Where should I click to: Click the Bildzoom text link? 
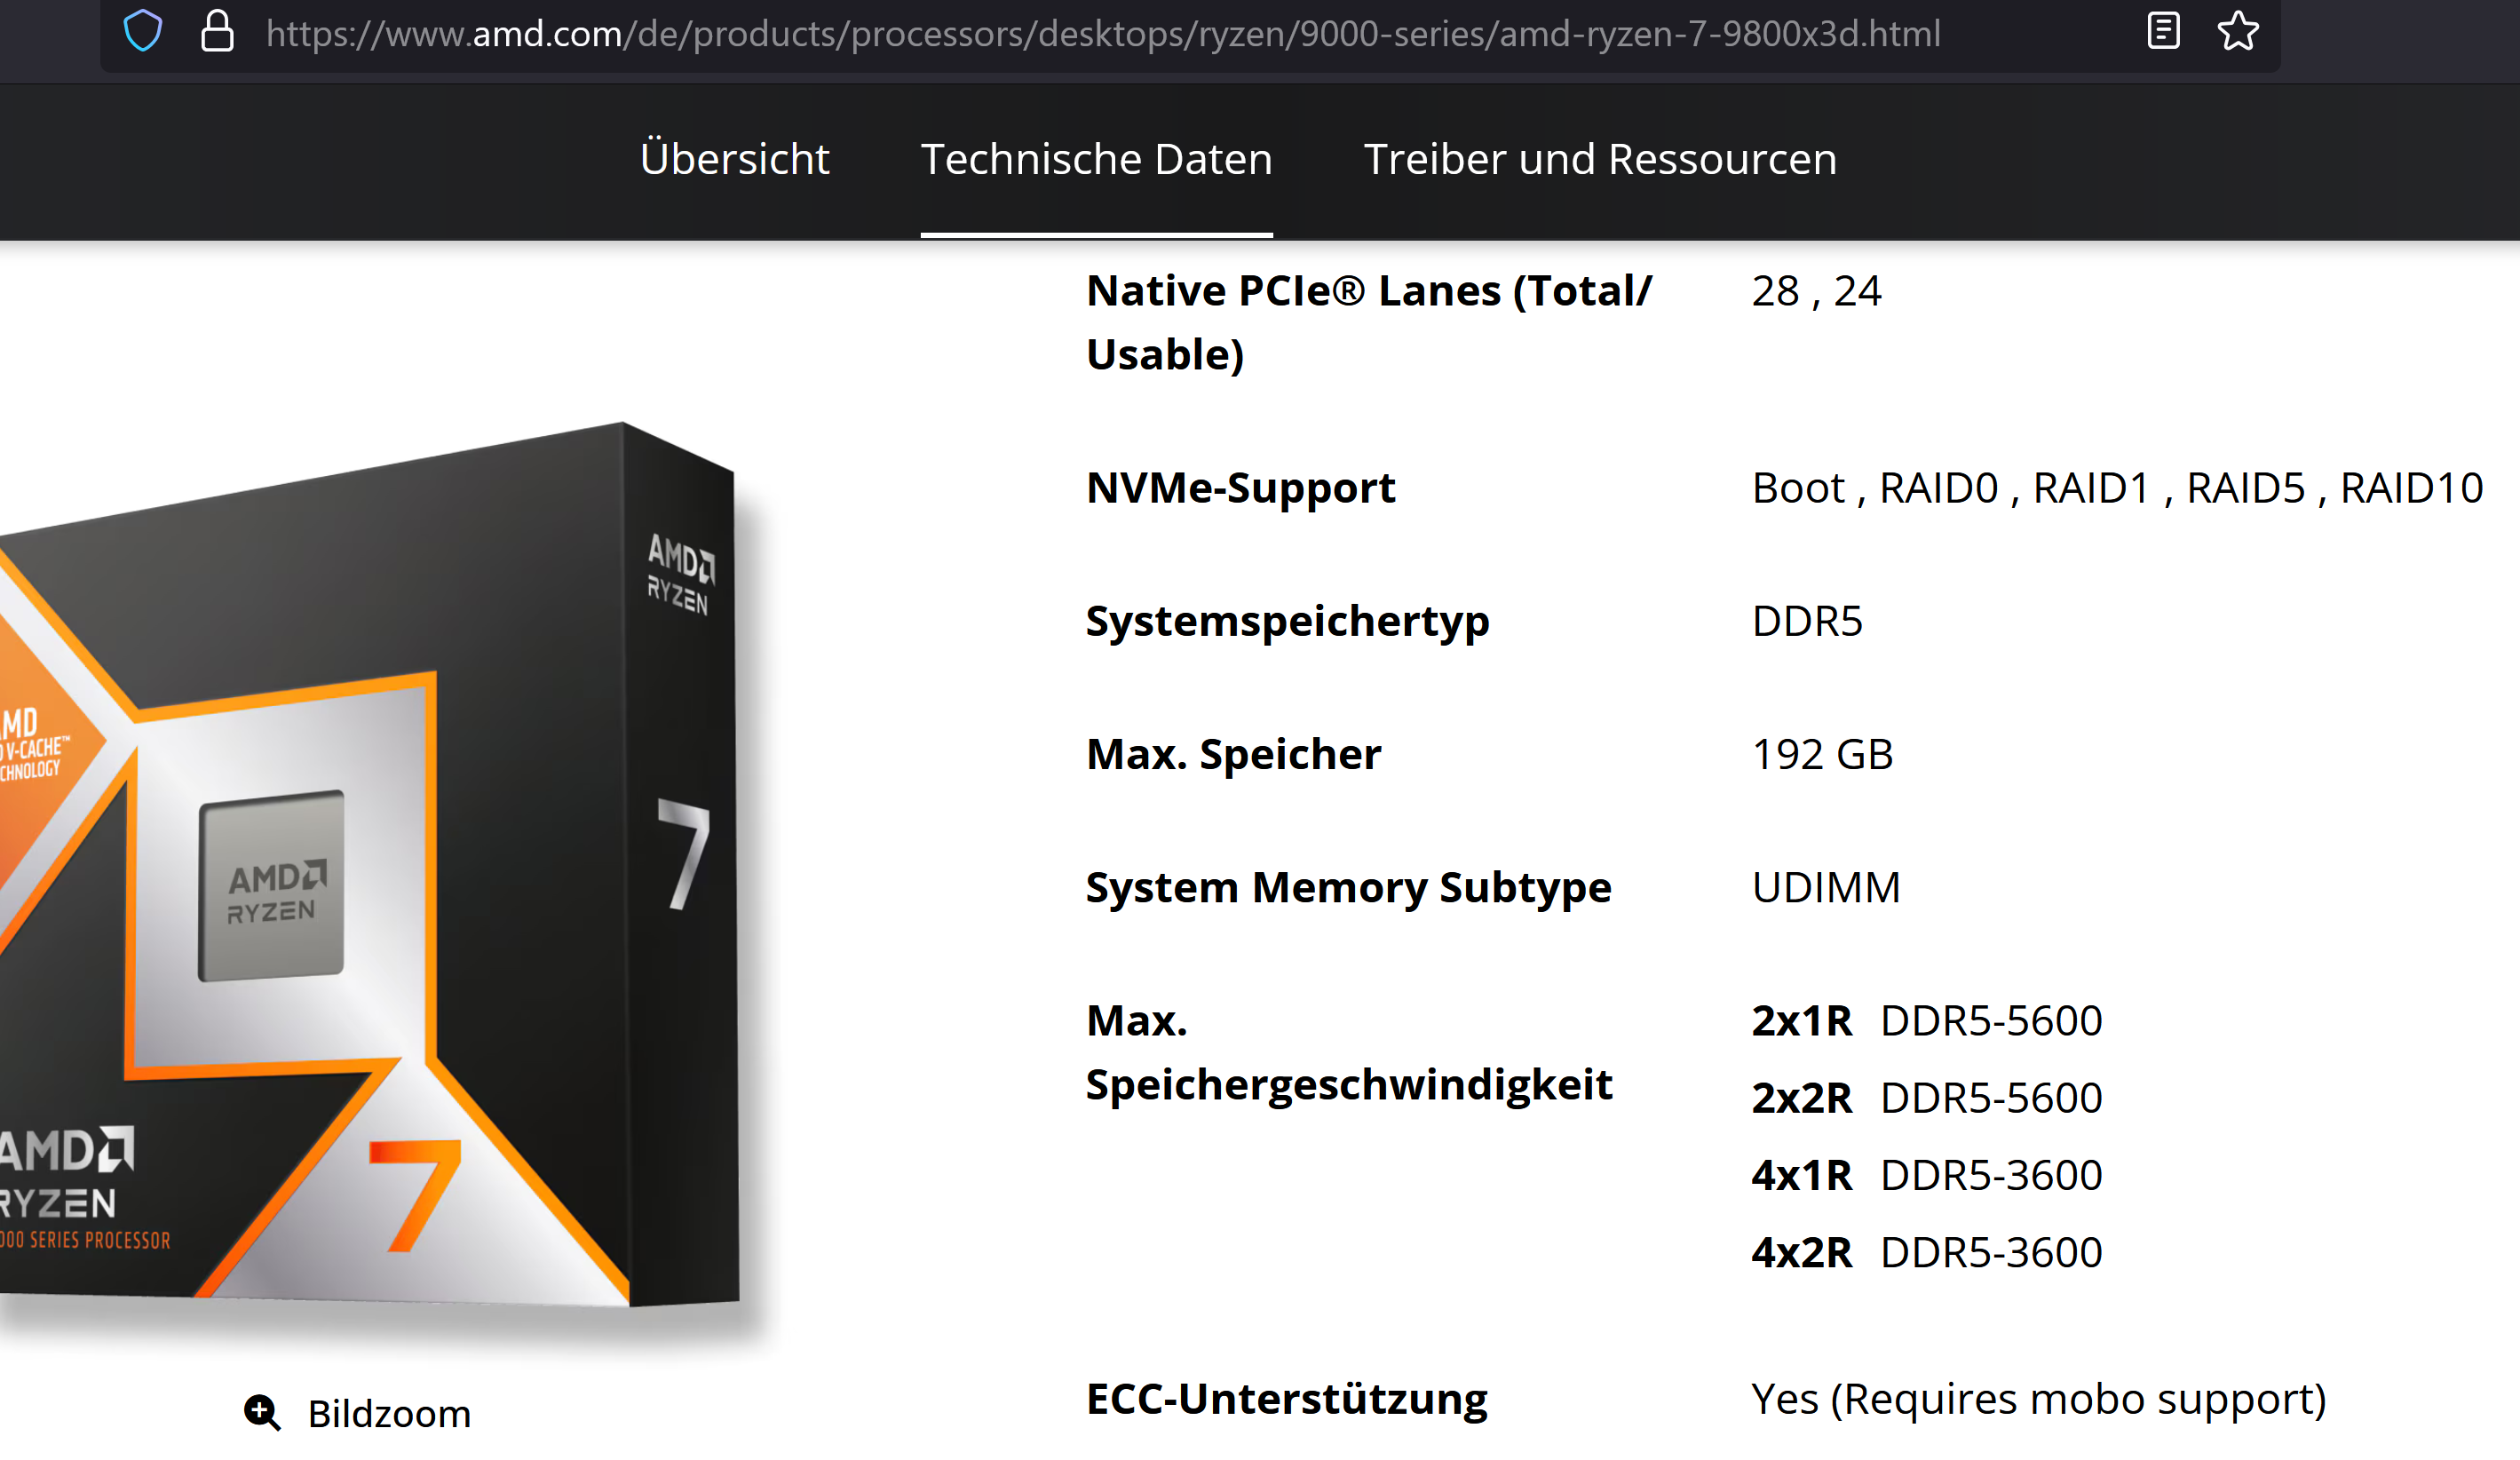(x=389, y=1413)
